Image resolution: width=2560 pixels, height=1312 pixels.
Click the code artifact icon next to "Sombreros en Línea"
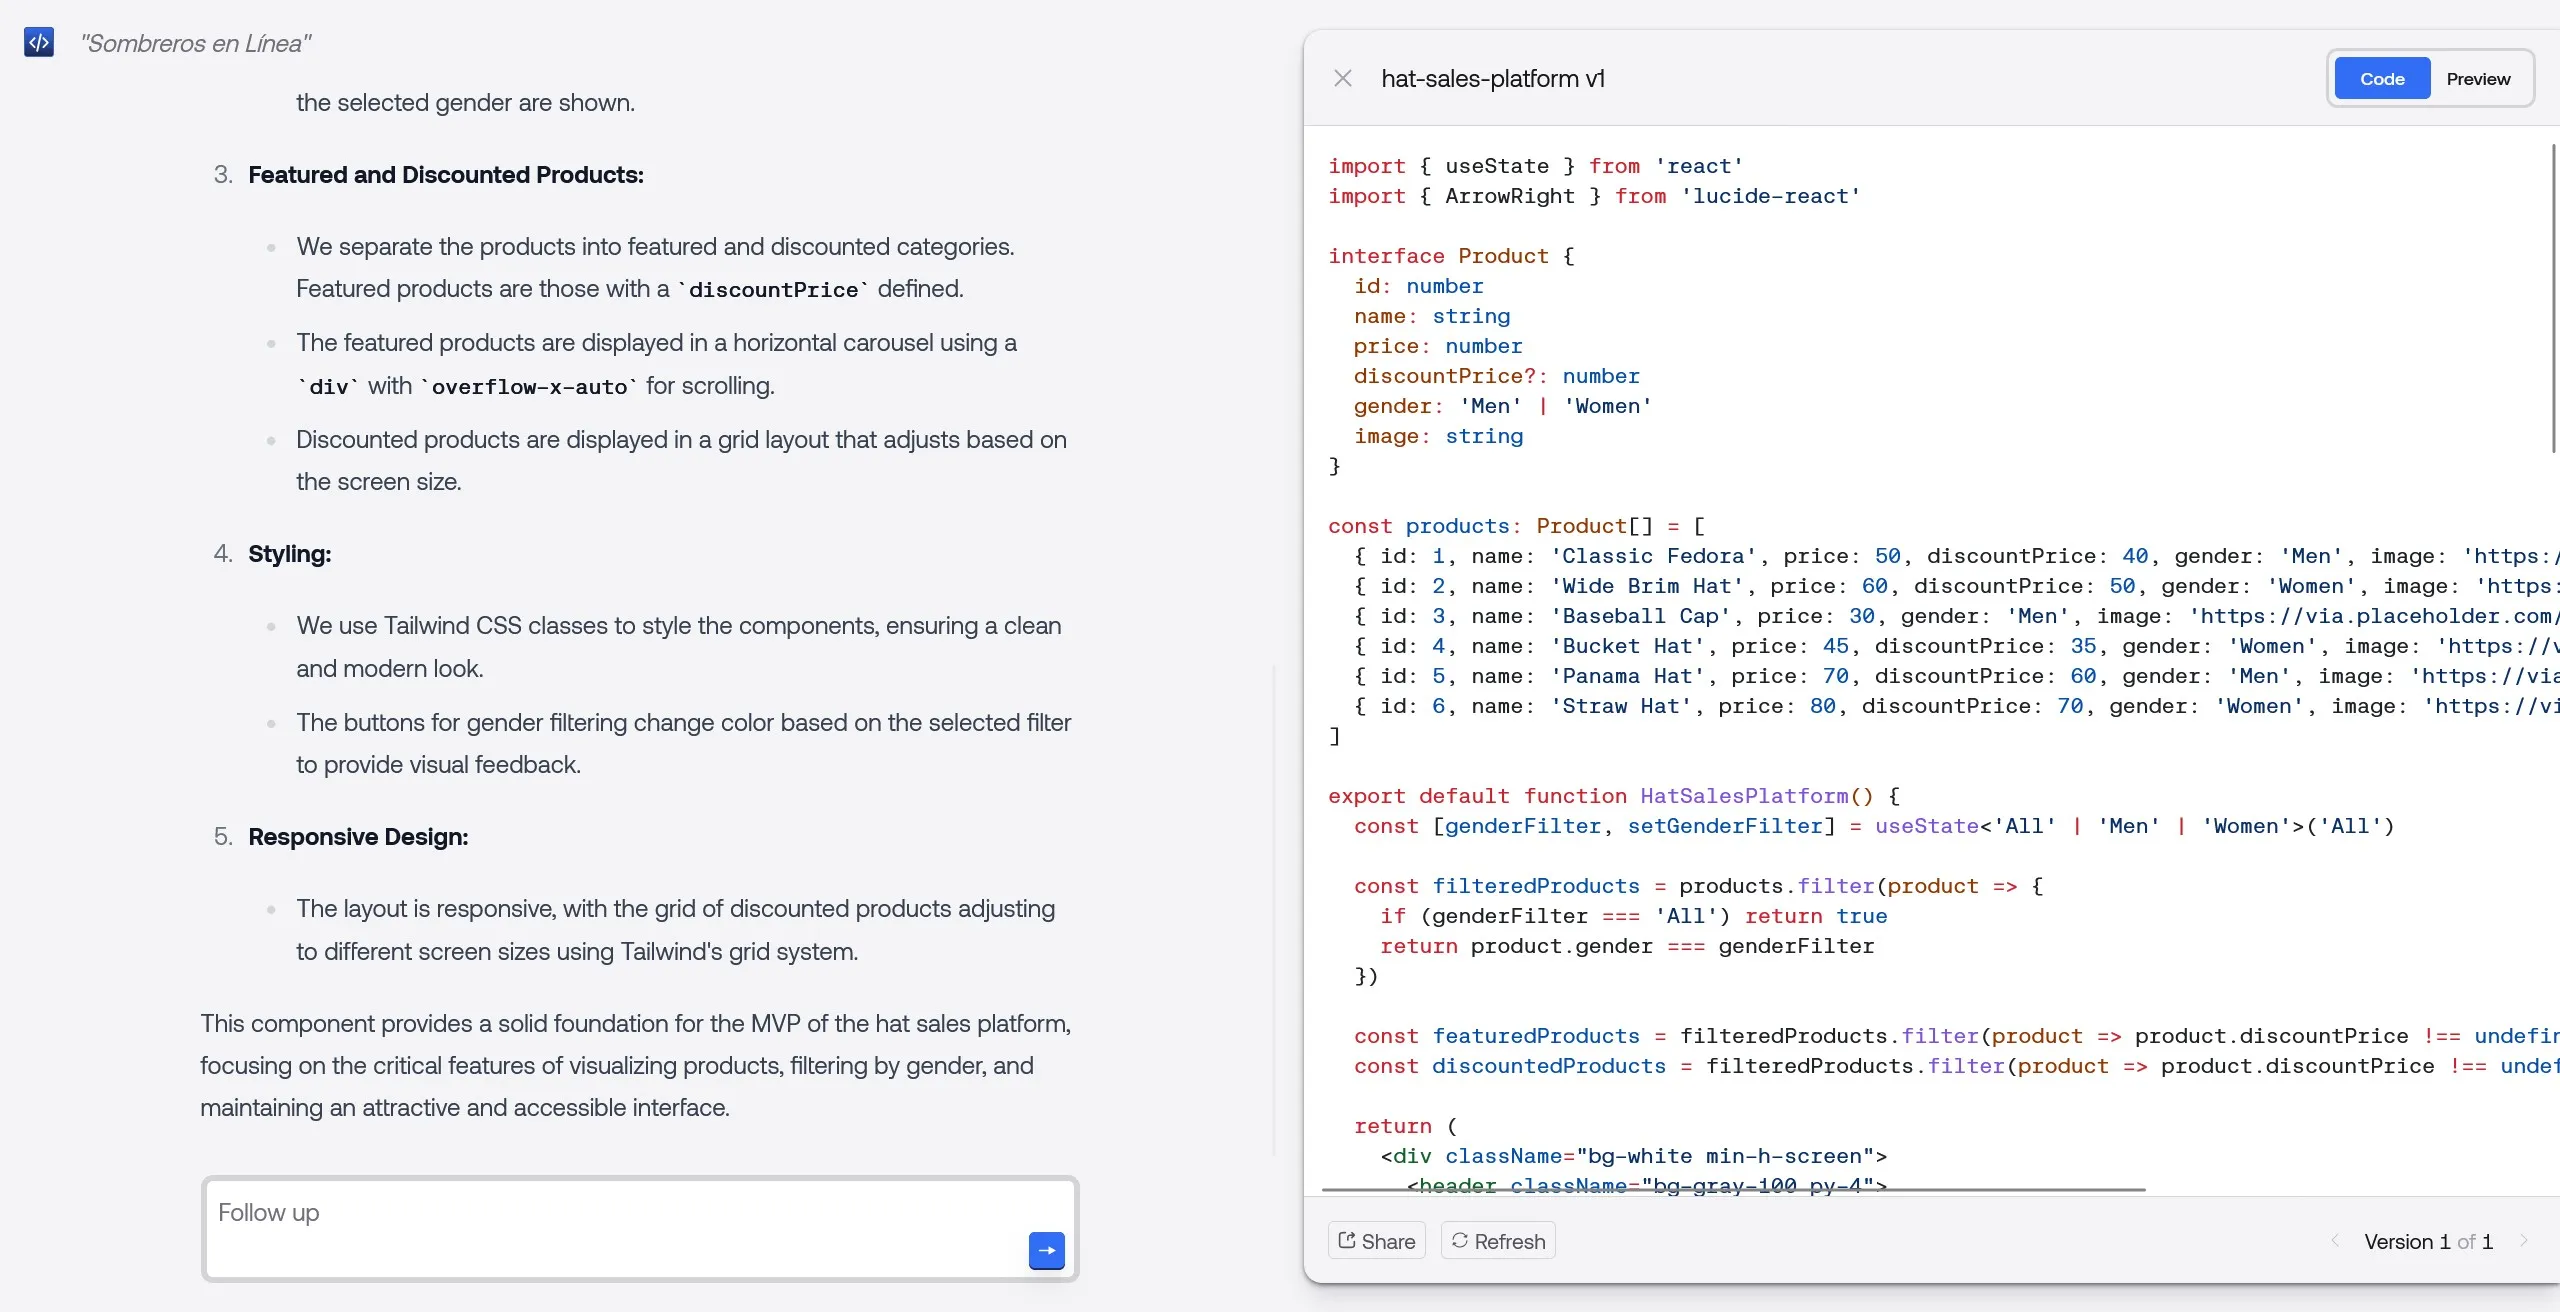tap(39, 42)
